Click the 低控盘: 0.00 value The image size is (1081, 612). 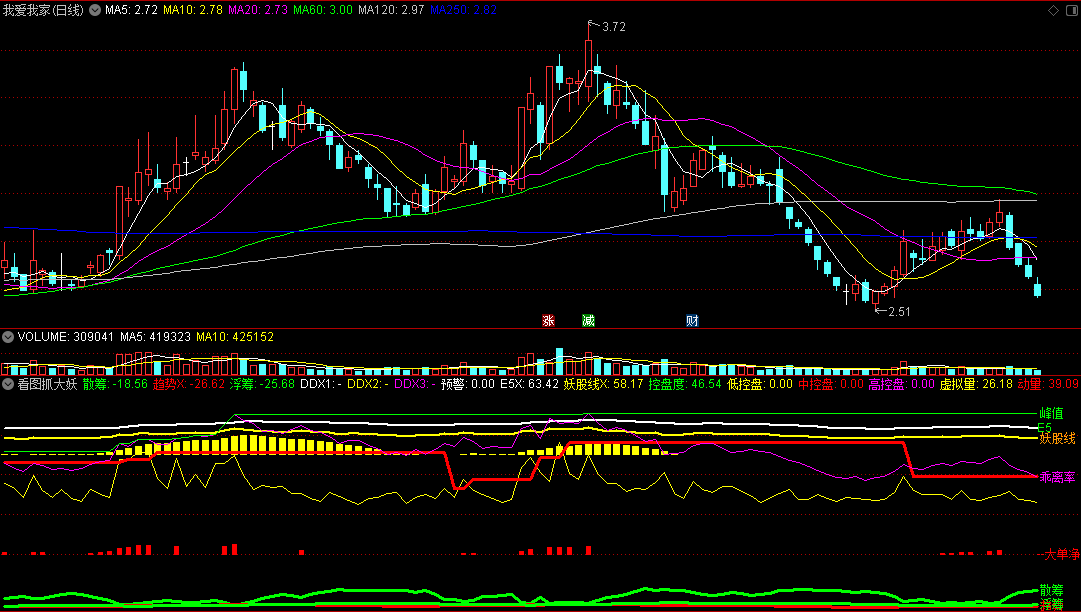point(760,384)
